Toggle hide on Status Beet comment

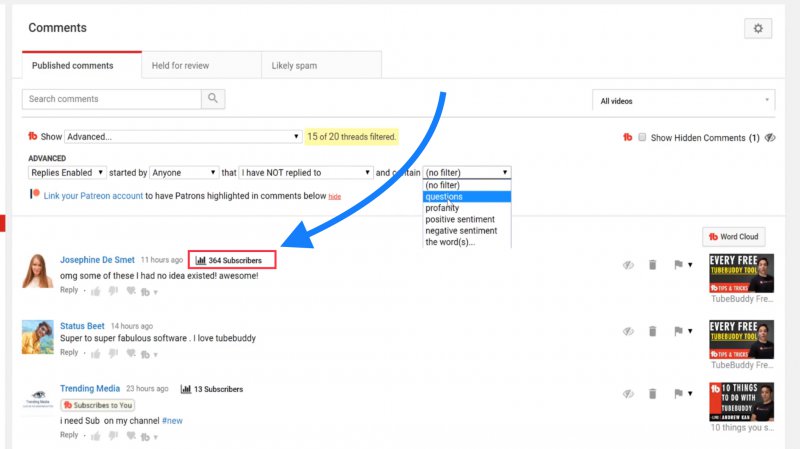(x=627, y=331)
